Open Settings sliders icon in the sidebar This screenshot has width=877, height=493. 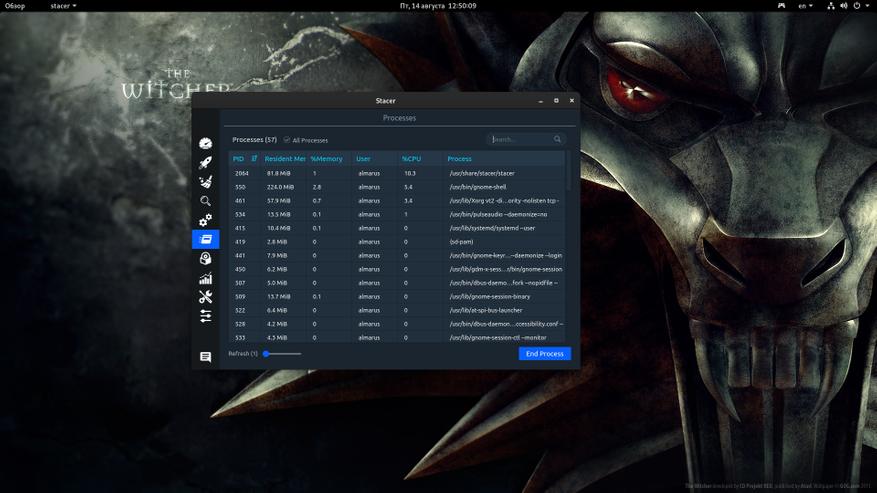click(x=205, y=316)
